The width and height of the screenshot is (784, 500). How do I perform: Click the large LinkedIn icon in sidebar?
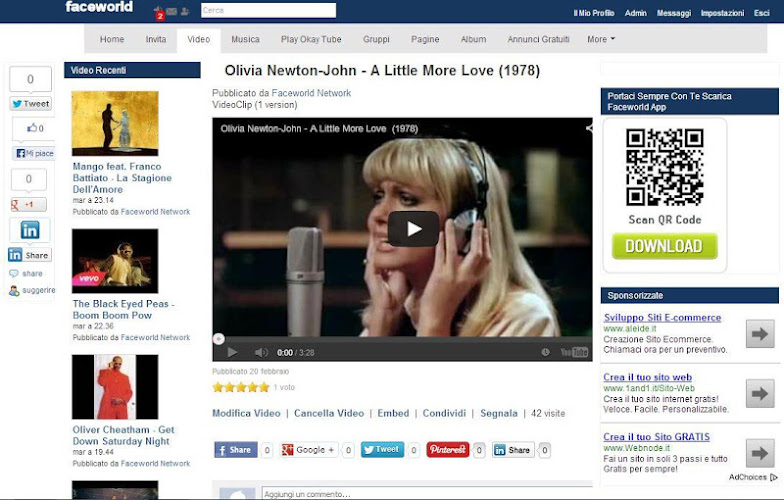point(30,230)
